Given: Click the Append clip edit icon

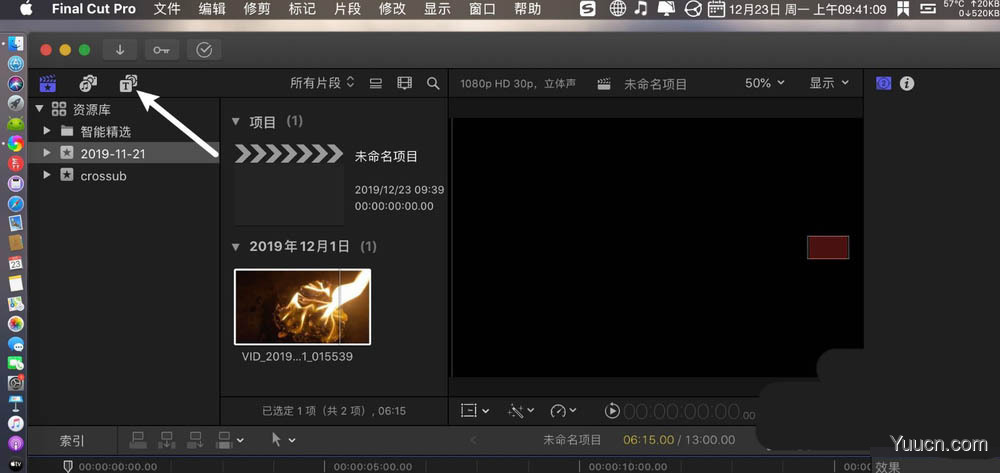Looking at the screenshot, I should [196, 440].
